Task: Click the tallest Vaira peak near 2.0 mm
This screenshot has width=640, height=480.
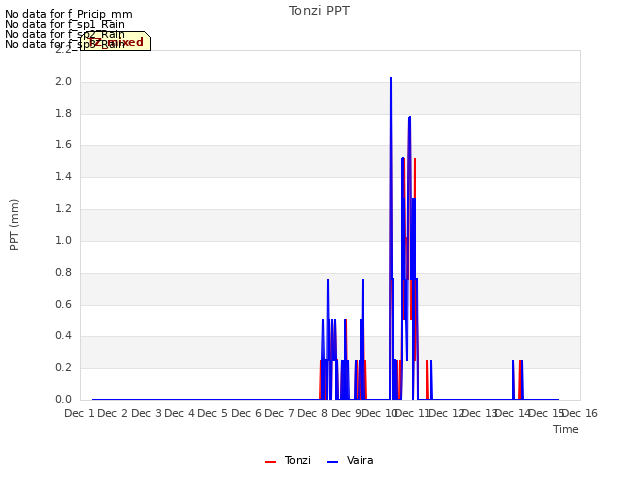Action: point(391,78)
